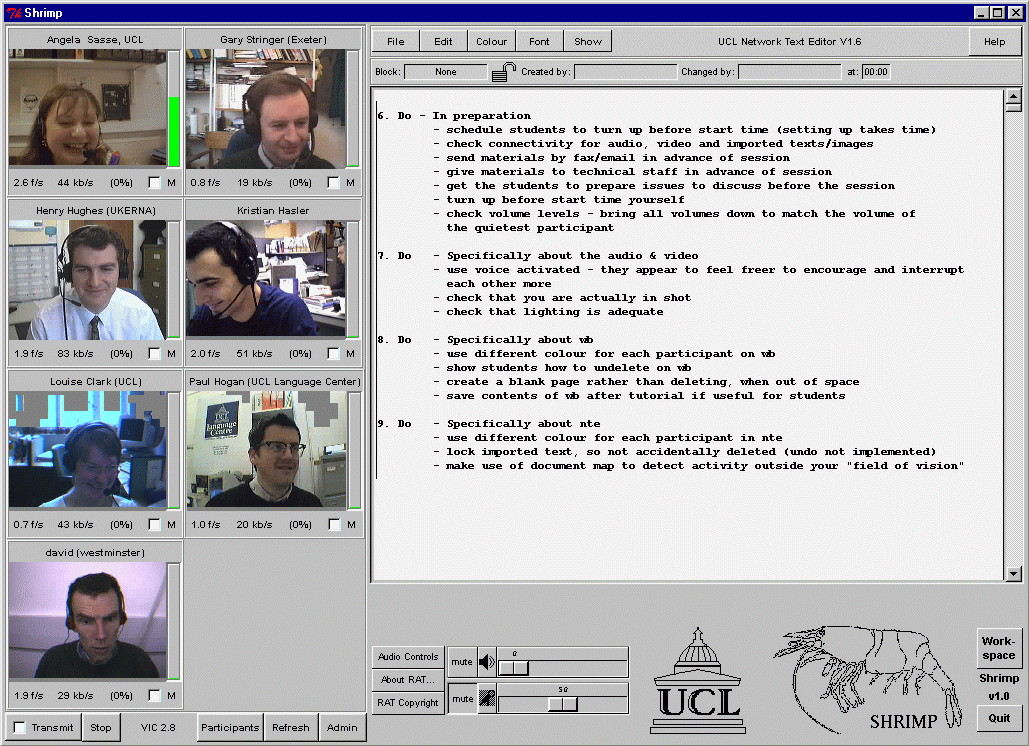Toggle mute checkbox for Henry Hughes

(154, 354)
